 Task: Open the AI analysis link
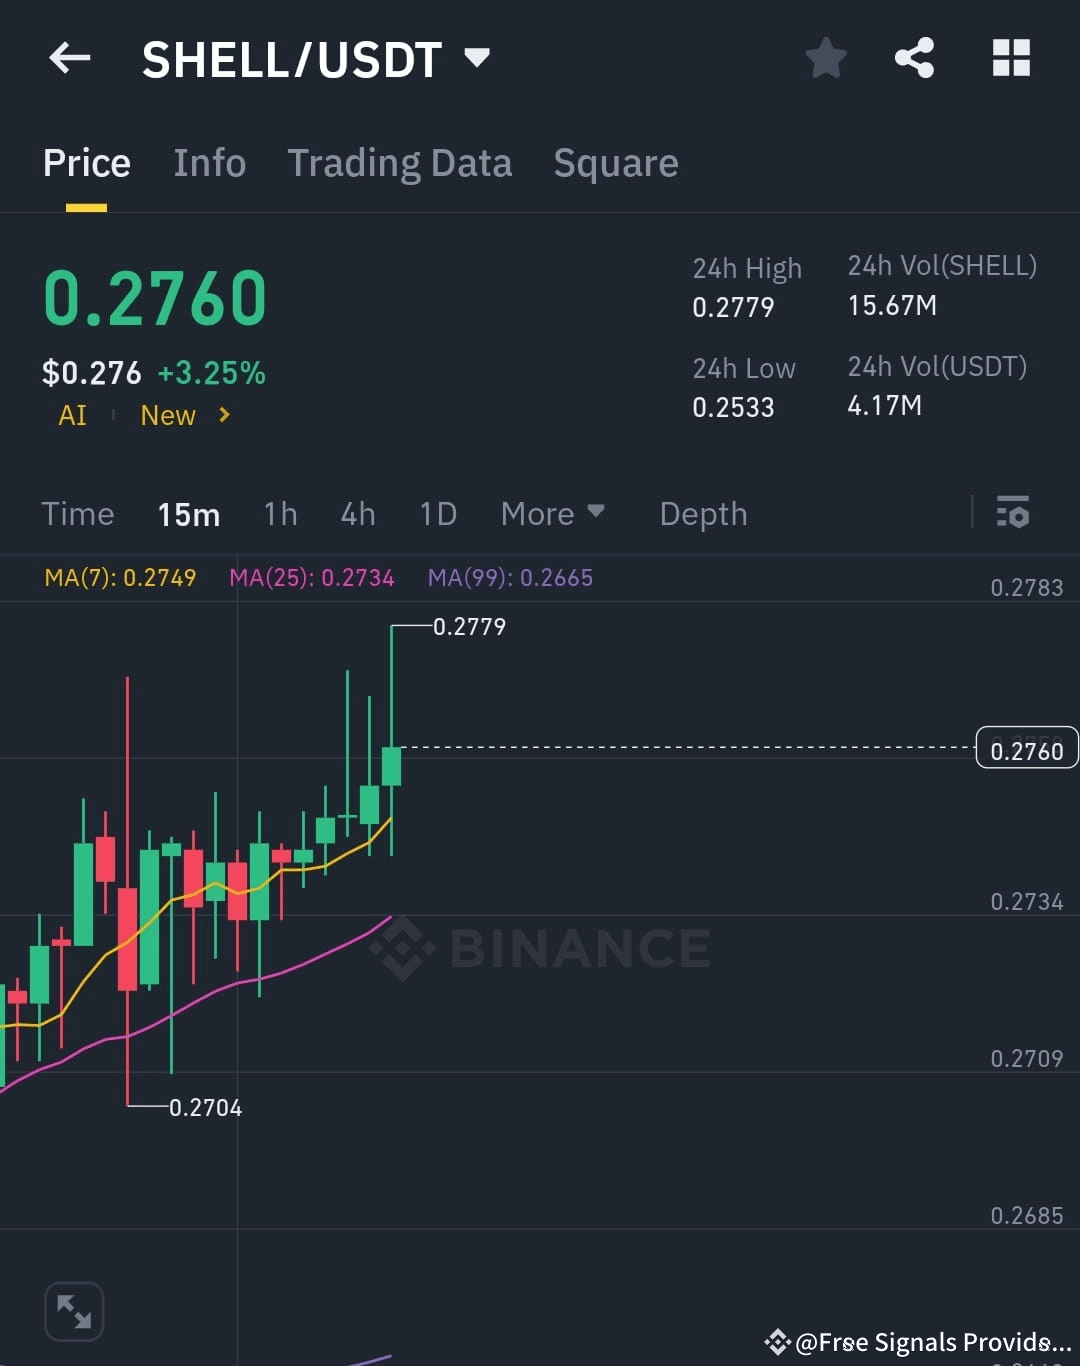coord(71,415)
